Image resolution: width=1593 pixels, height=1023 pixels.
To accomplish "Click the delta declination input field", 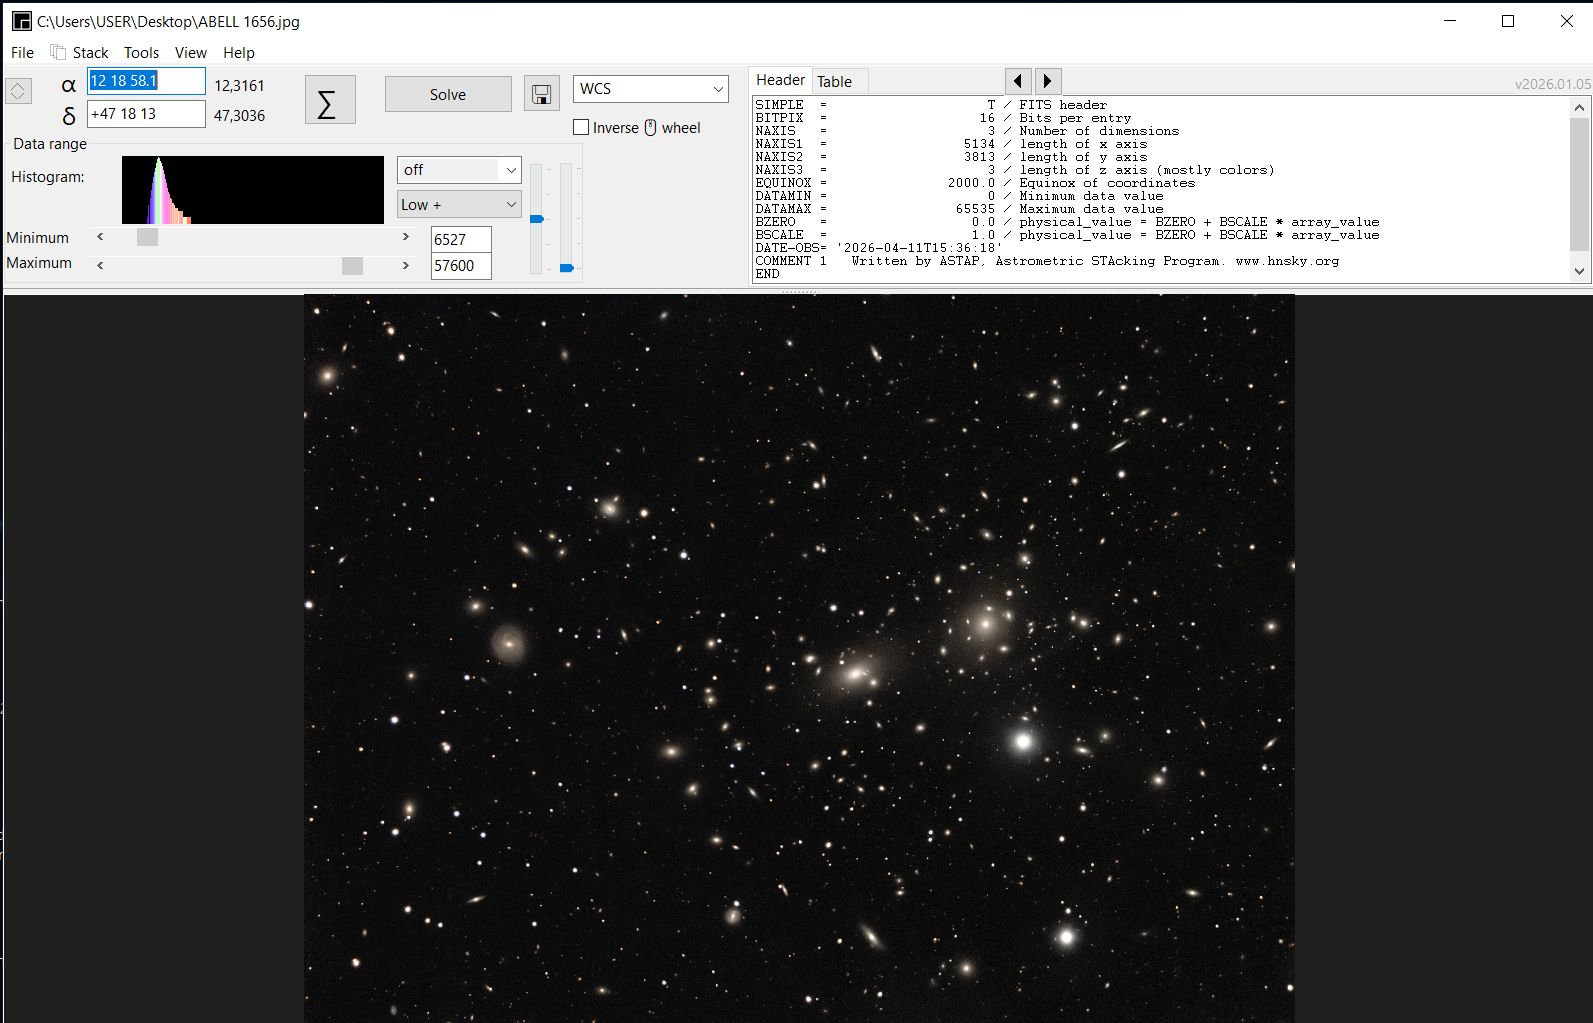I will pyautogui.click(x=146, y=114).
